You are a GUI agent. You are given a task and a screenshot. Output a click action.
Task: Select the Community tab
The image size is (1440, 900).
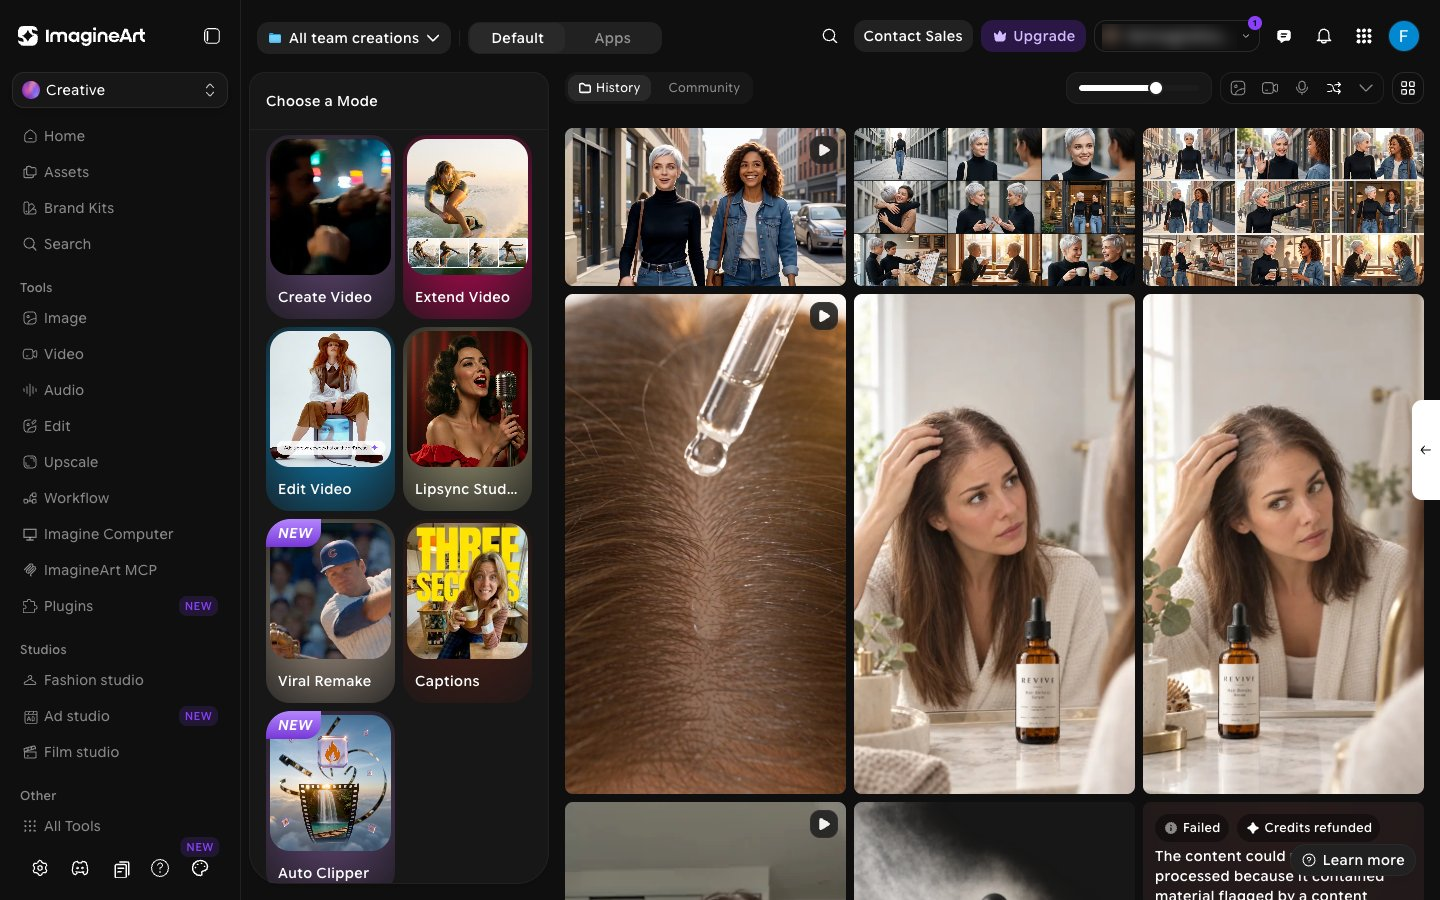coord(704,88)
